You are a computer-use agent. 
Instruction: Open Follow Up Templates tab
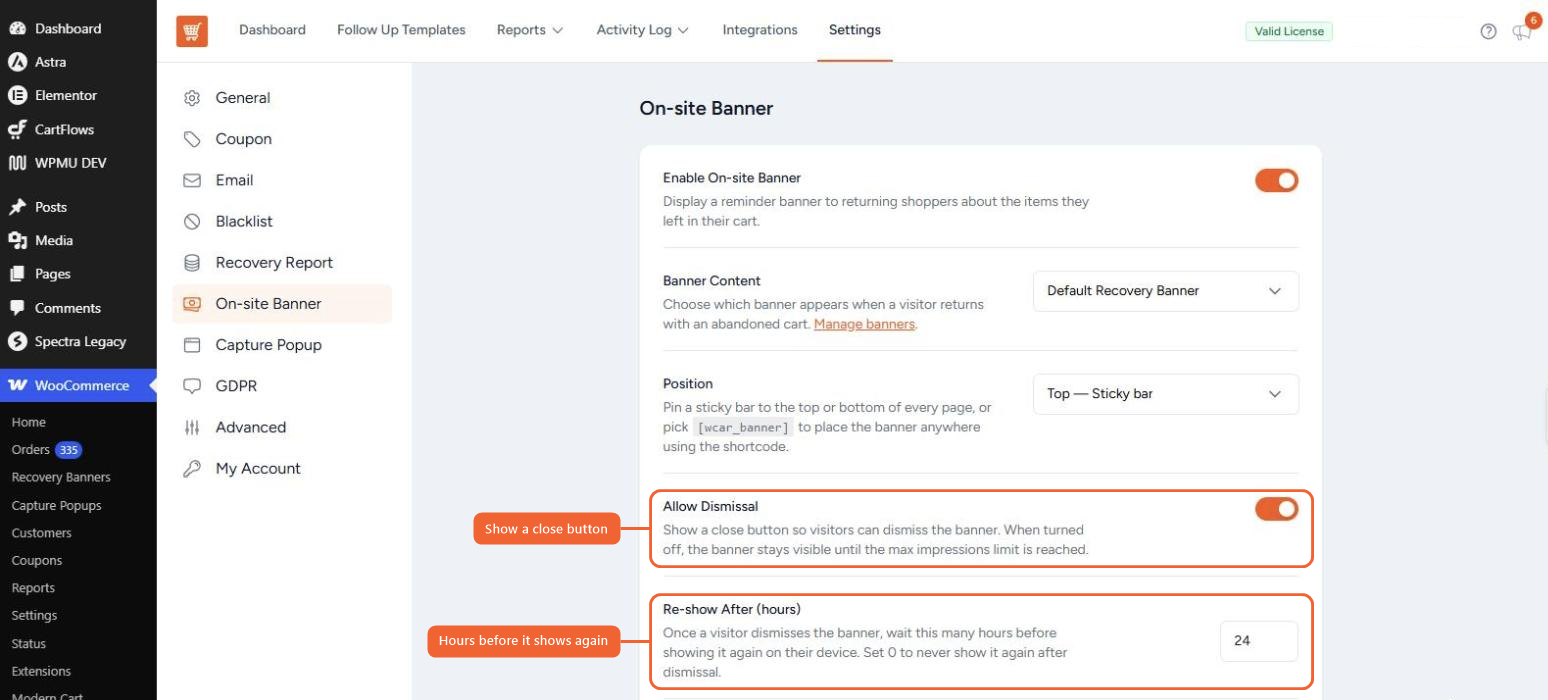pos(401,30)
